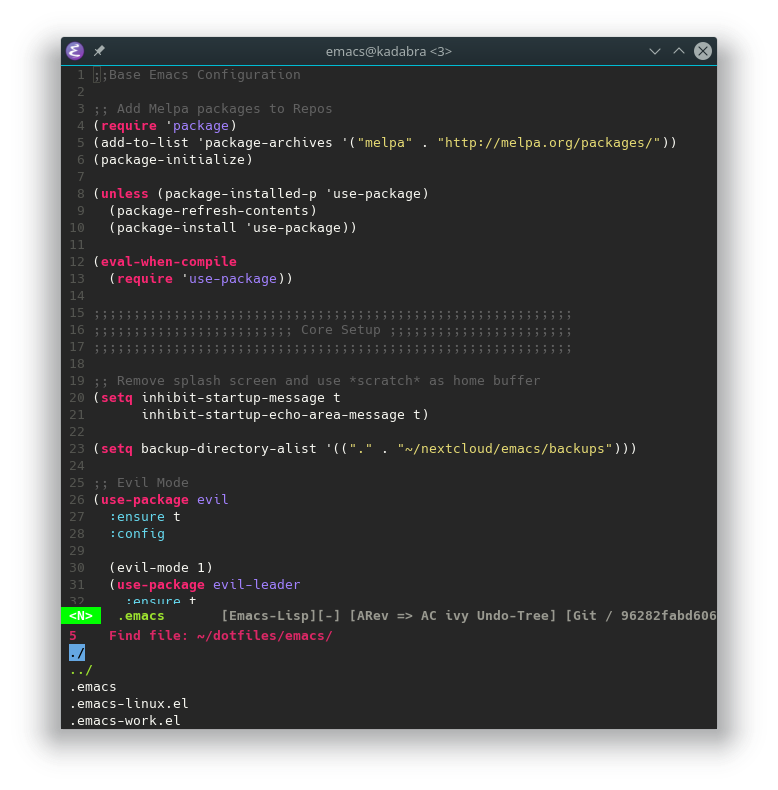778x790 pixels.
Task: Minimize the window using the down chevron
Action: coord(655,51)
